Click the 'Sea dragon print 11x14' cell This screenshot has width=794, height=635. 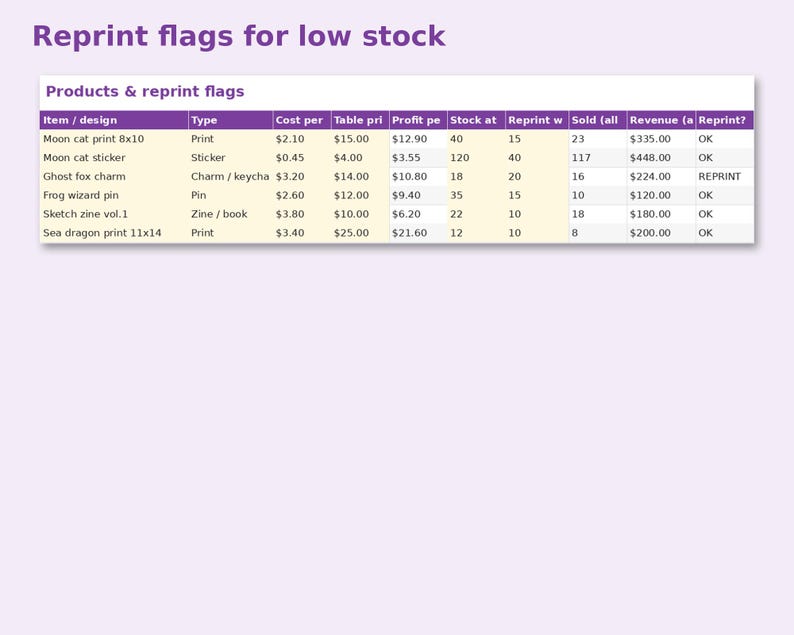tap(114, 233)
